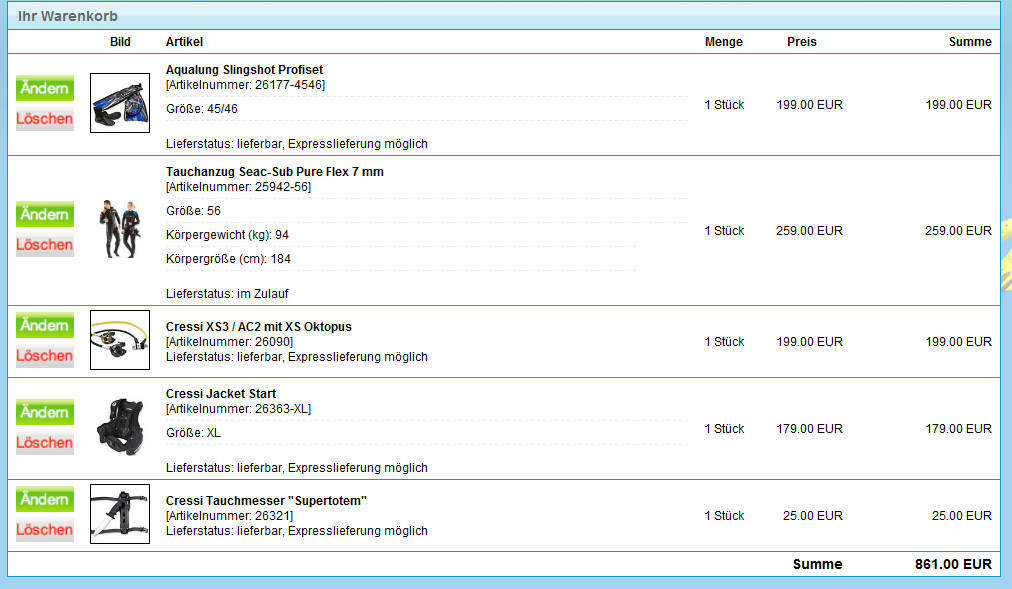Click Löschen for Cressi XS3 / AC2 regulator
This screenshot has width=1012, height=589.
[x=45, y=356]
